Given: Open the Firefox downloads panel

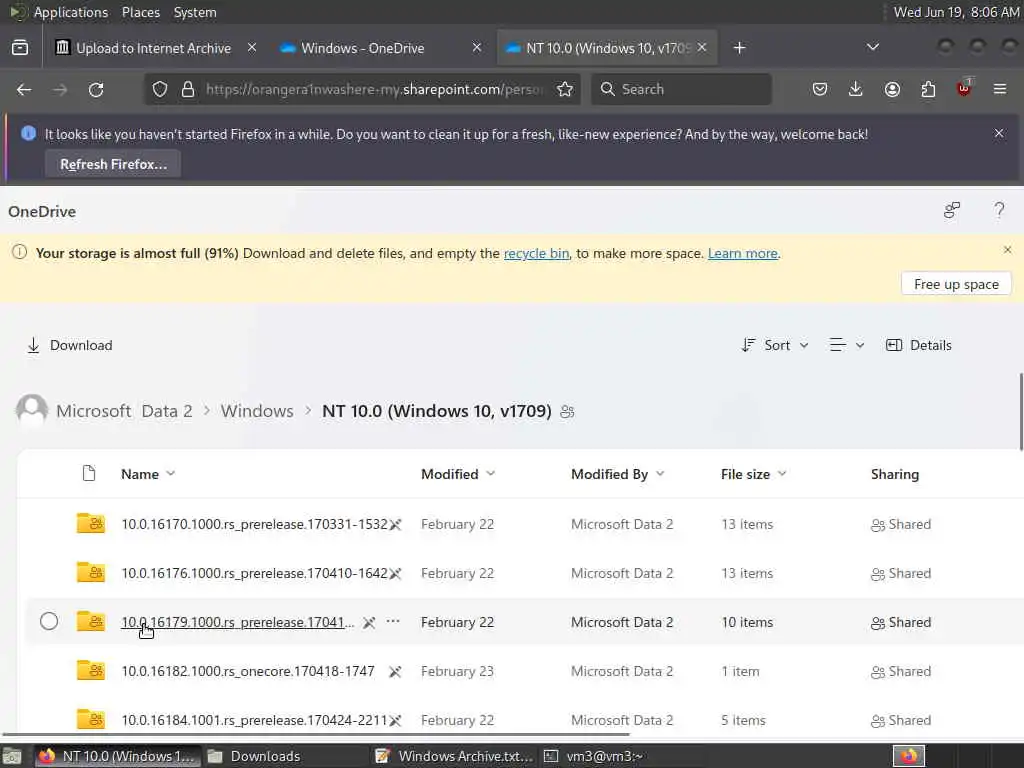Looking at the screenshot, I should pyautogui.click(x=856, y=89).
